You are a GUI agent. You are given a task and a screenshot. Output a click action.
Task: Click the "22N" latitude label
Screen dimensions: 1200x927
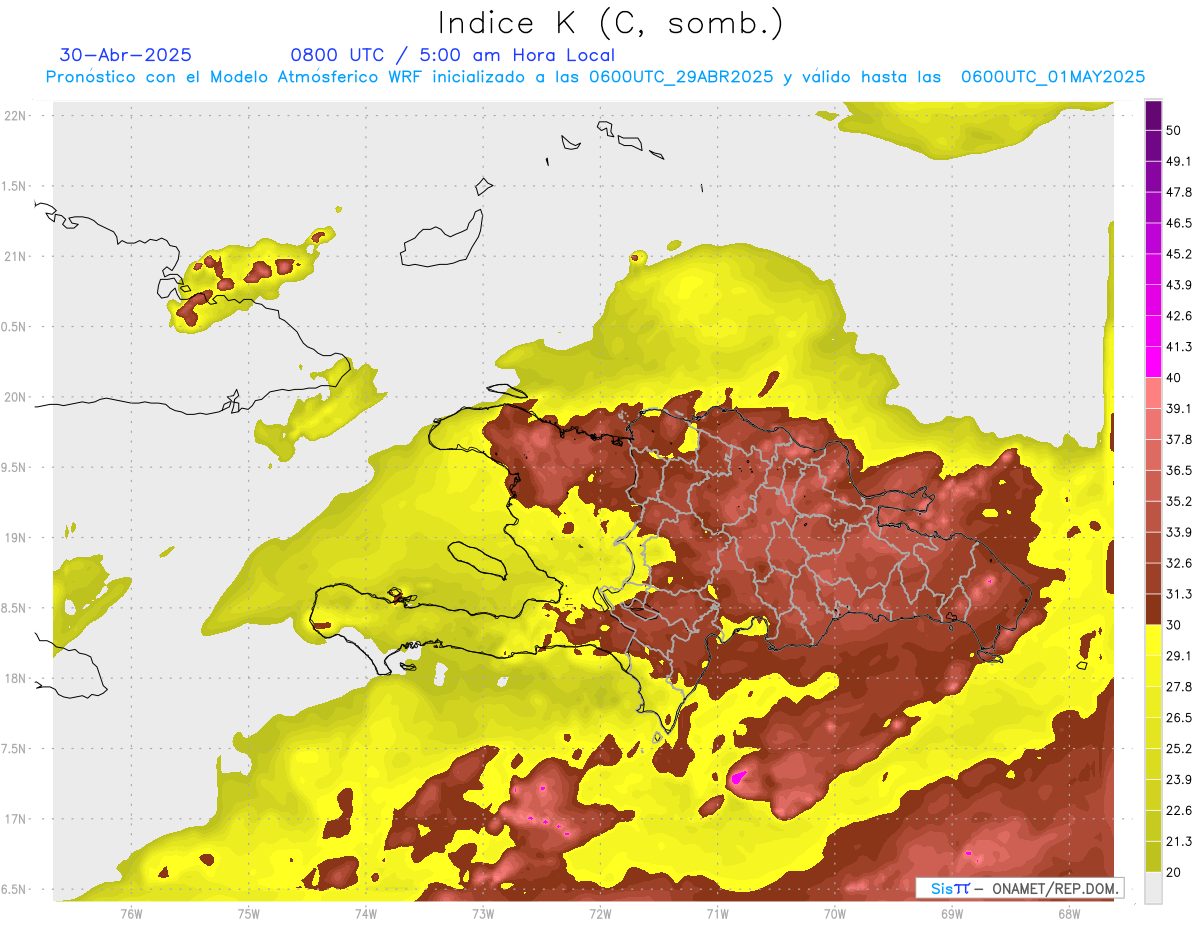tap(15, 116)
